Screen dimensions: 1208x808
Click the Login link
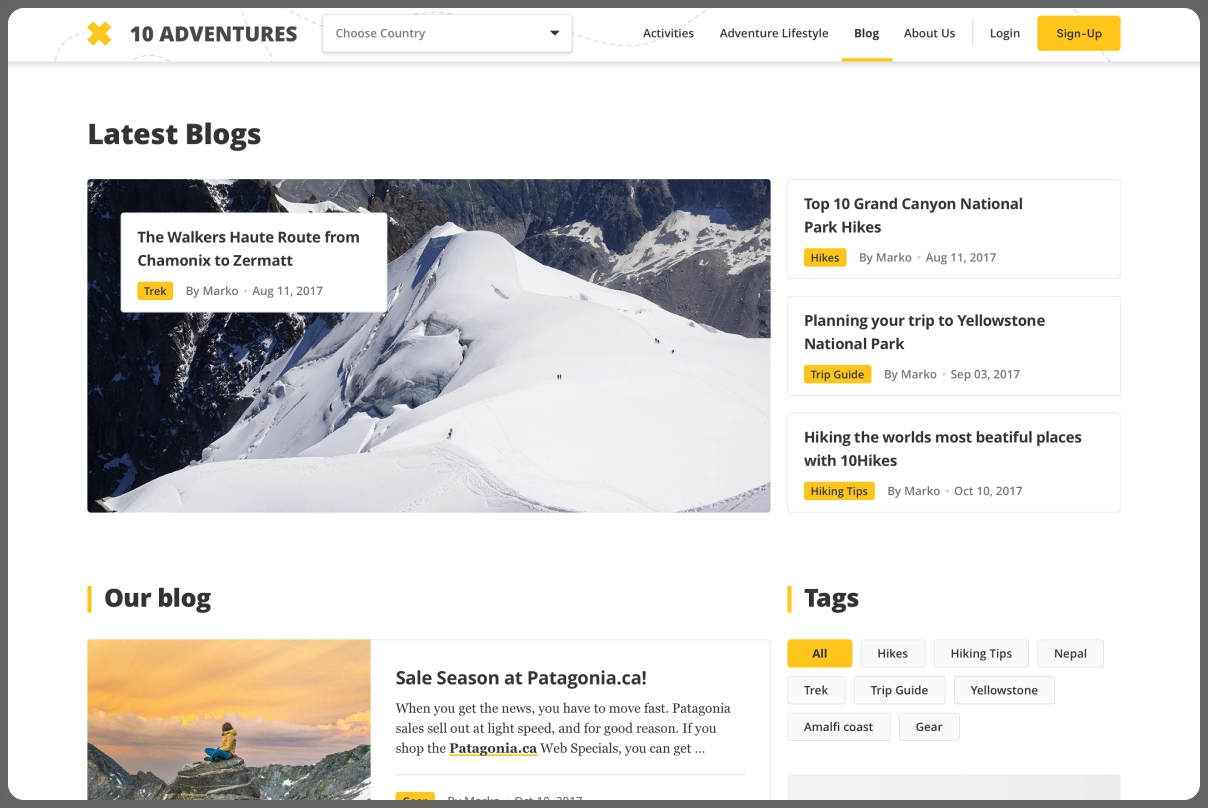click(x=1005, y=33)
